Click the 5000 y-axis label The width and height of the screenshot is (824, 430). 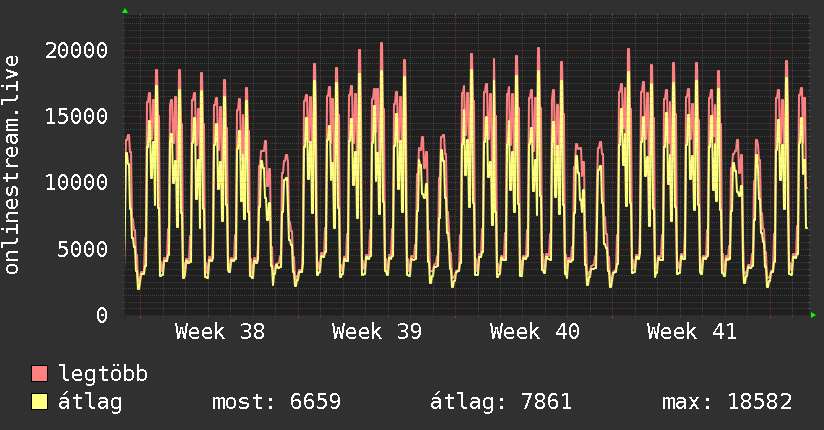(x=83, y=249)
